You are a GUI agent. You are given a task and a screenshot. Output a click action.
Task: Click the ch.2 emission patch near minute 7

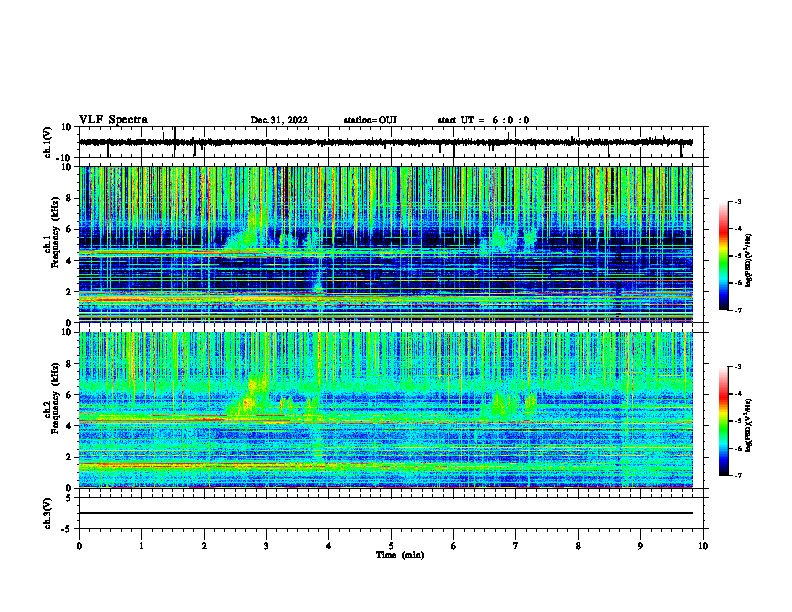point(498,405)
